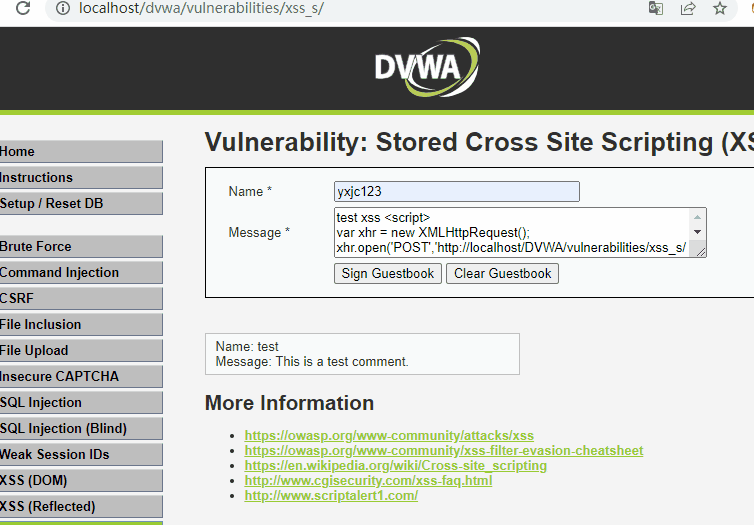
Task: Open the scriptalert1.com link
Action: click(x=331, y=495)
